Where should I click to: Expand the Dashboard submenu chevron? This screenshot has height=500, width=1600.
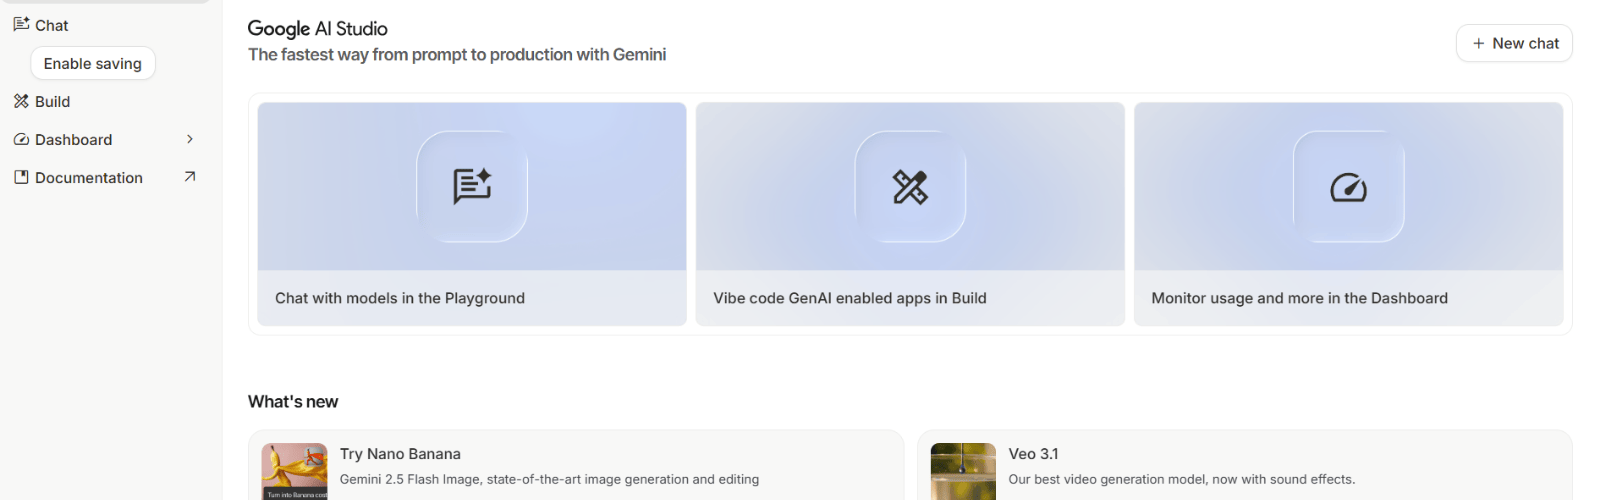tap(190, 139)
